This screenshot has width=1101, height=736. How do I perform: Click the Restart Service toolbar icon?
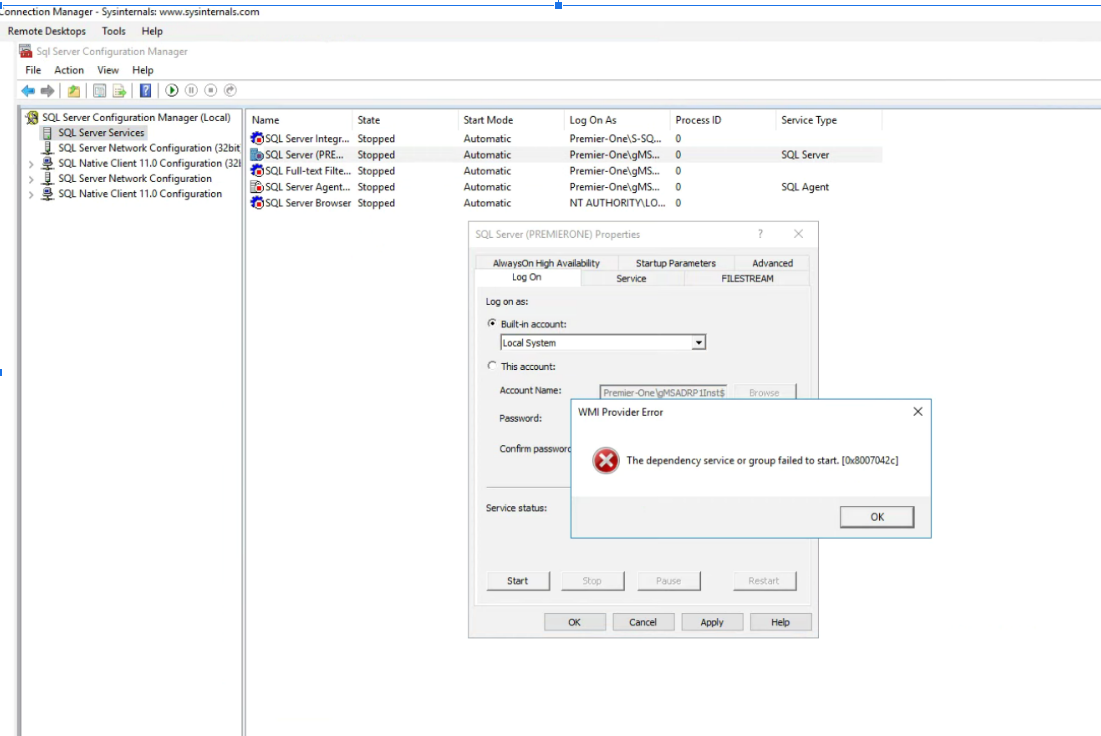pos(230,90)
